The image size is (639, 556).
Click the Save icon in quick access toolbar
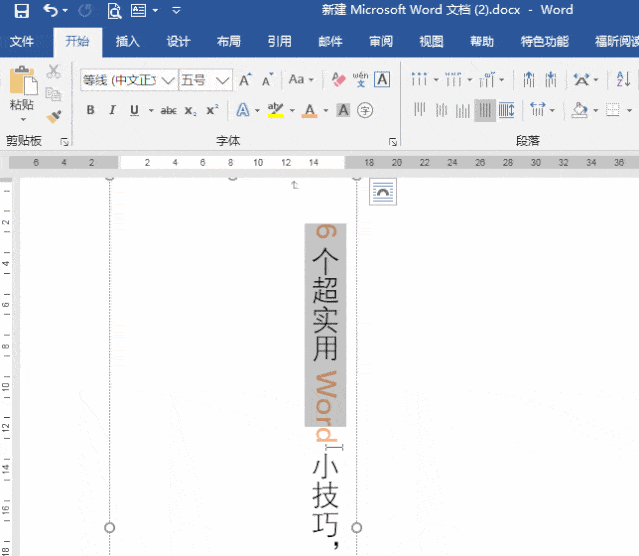pyautogui.click(x=22, y=10)
